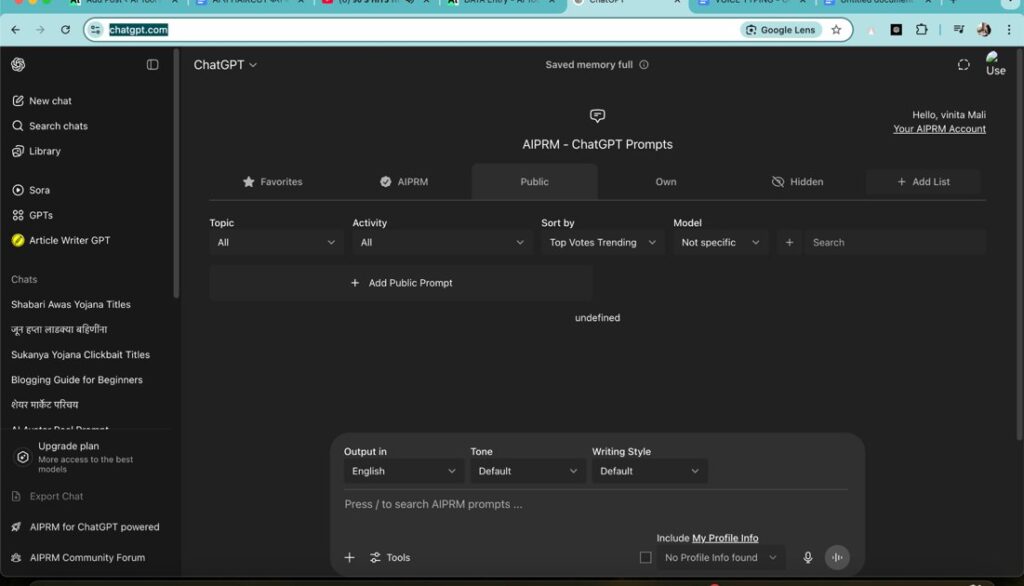Expand the Topic dropdown
Screen dimensions: 1024x586
(276, 242)
